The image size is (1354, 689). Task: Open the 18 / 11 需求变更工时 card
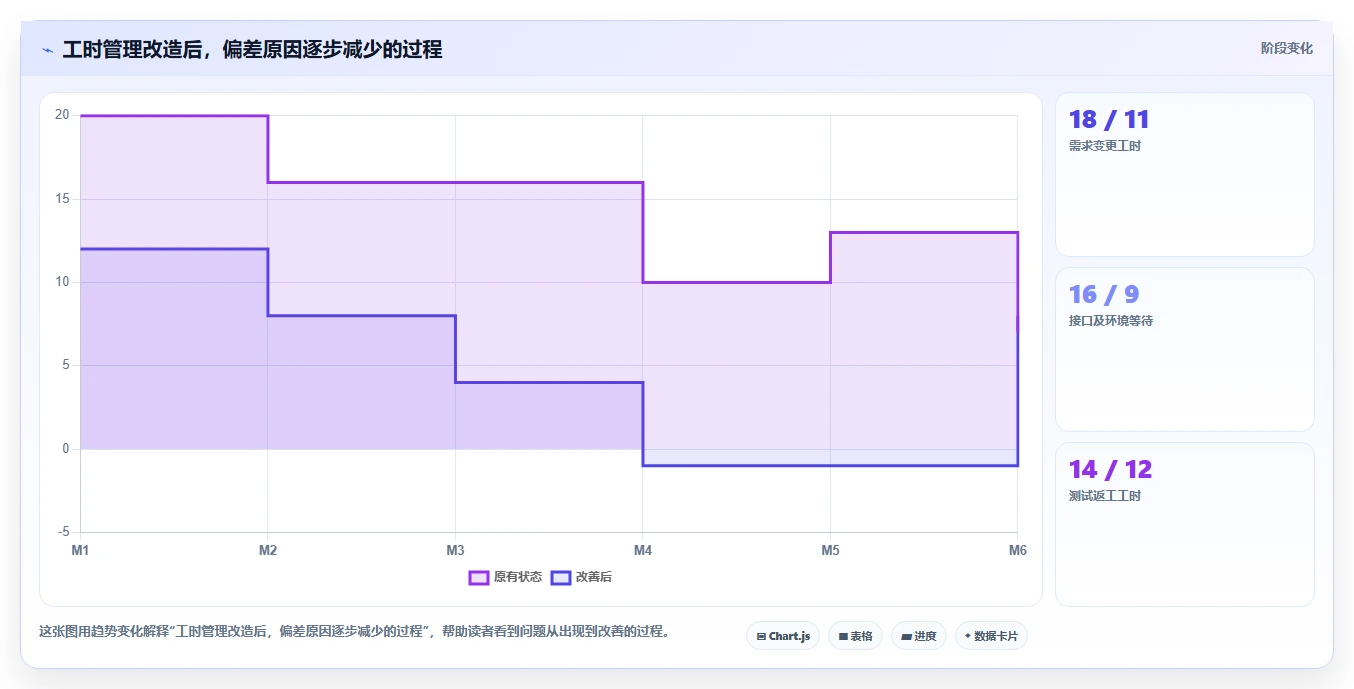point(1185,175)
